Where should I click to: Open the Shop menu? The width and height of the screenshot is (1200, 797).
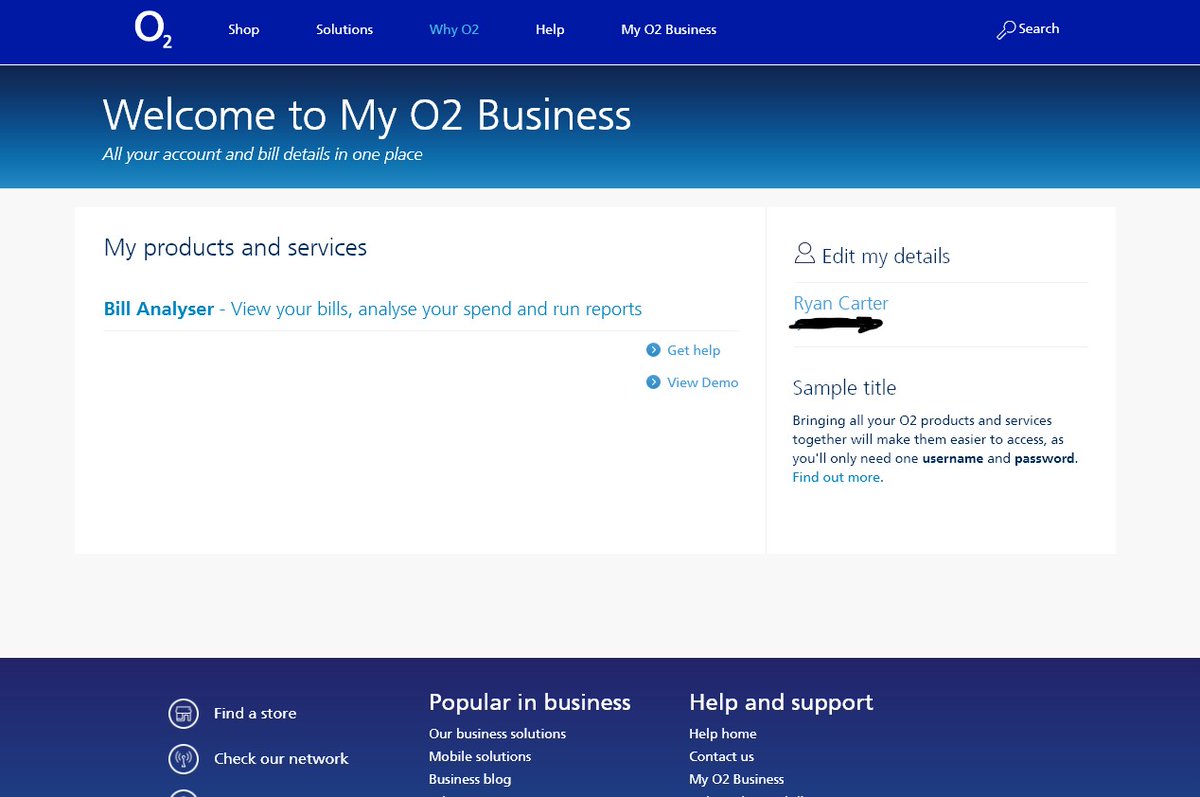tap(244, 30)
